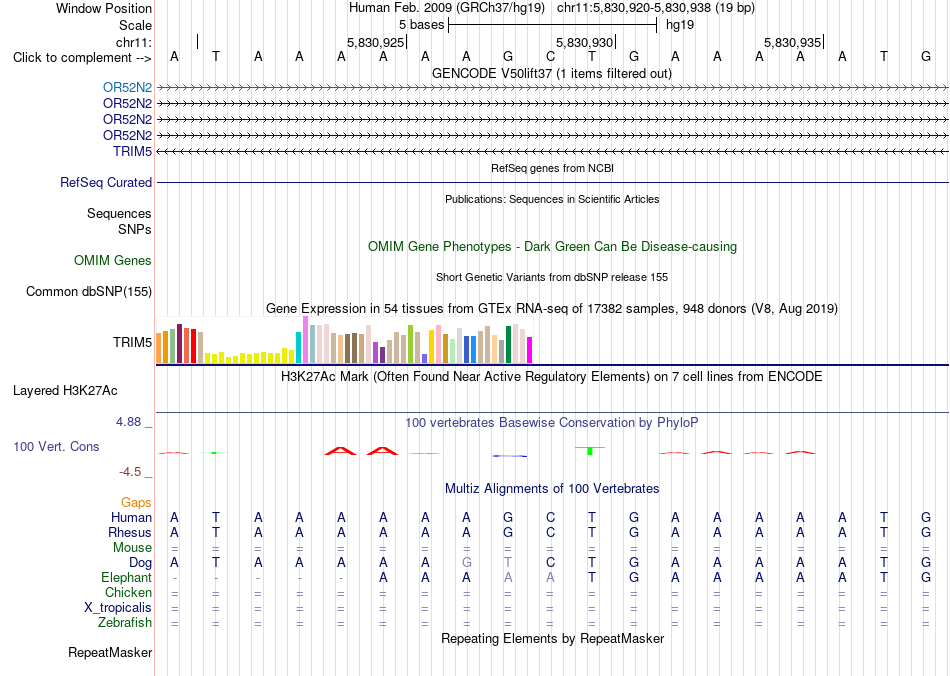The width and height of the screenshot is (950, 676).
Task: Click the Dog species label
Action: [x=140, y=563]
